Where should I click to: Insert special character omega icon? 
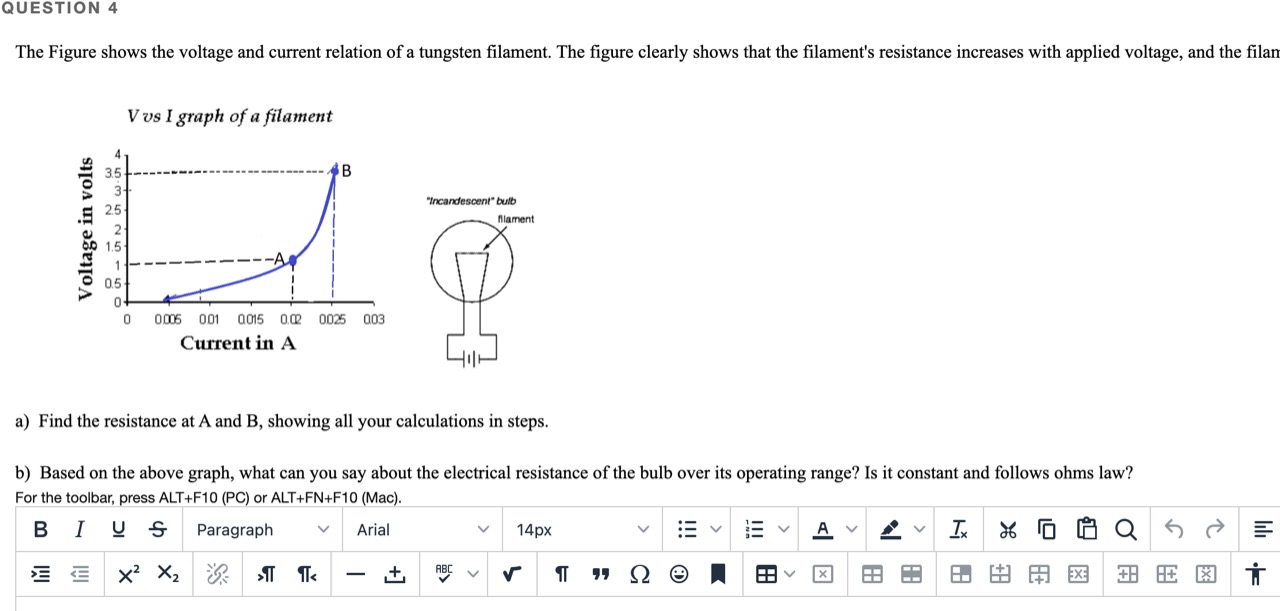pyautogui.click(x=639, y=574)
